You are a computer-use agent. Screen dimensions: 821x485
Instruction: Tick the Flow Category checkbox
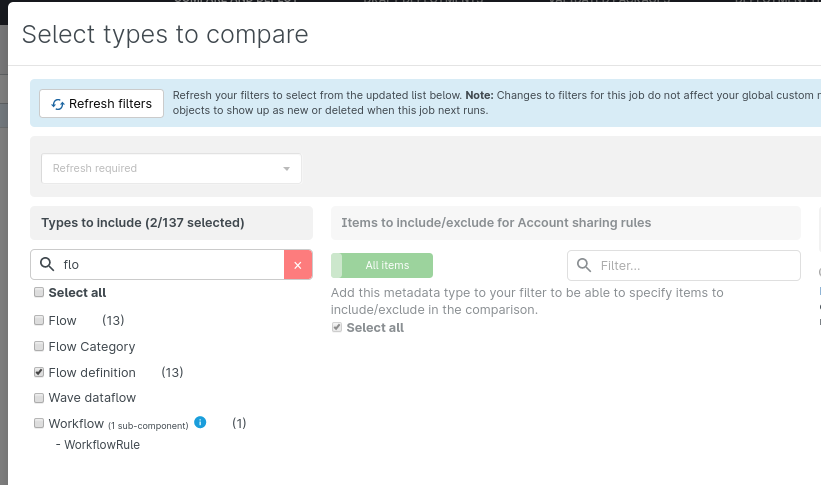click(x=39, y=347)
